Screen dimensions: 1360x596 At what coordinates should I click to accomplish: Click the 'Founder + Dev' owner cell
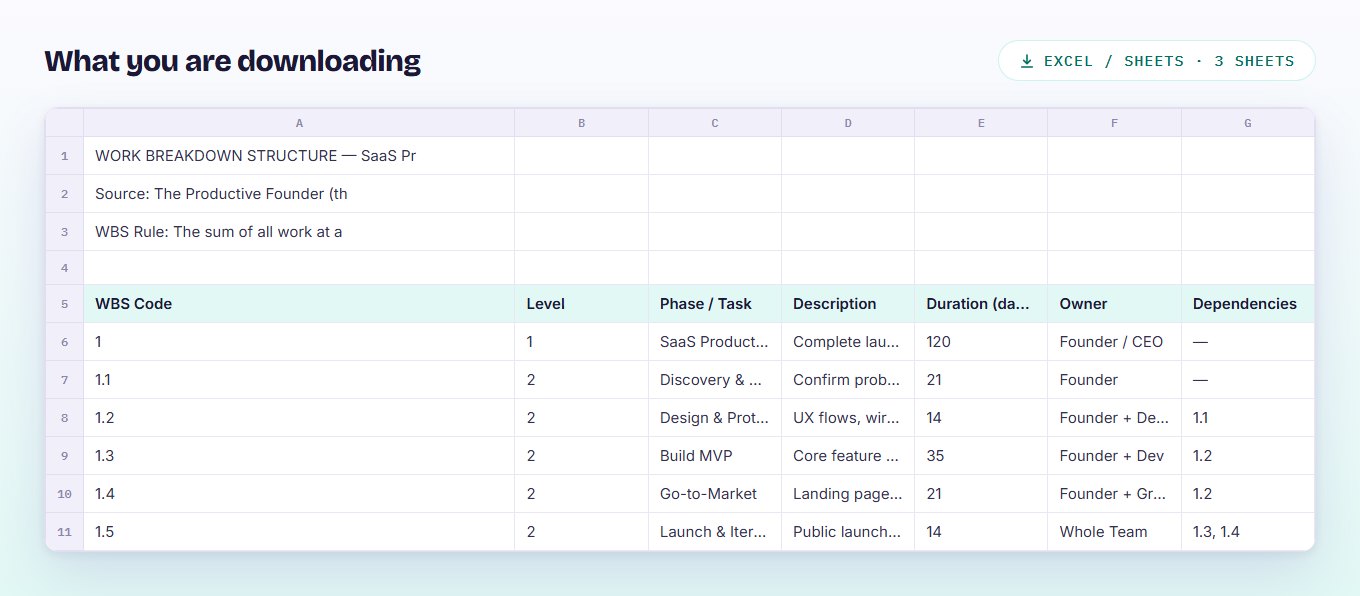[x=1114, y=456]
